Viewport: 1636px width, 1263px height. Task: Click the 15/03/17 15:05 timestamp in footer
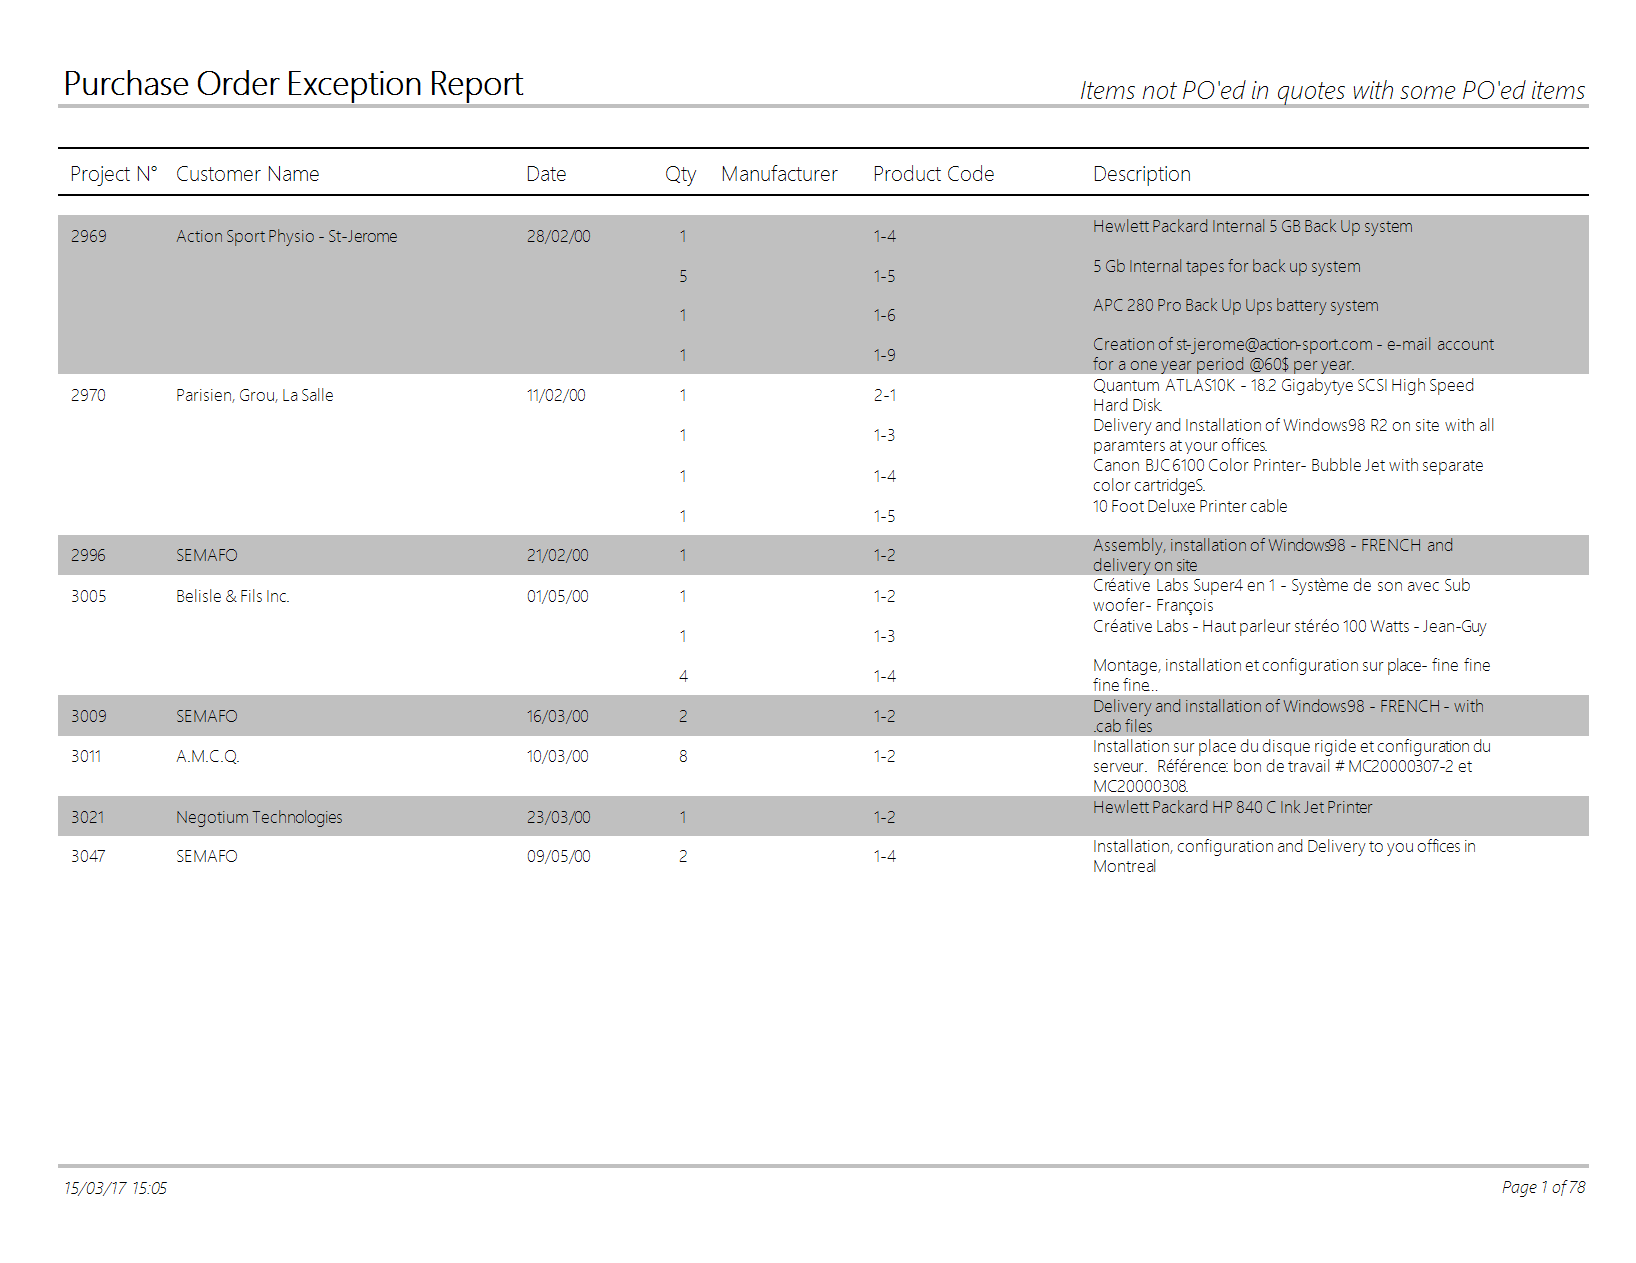coord(115,1188)
